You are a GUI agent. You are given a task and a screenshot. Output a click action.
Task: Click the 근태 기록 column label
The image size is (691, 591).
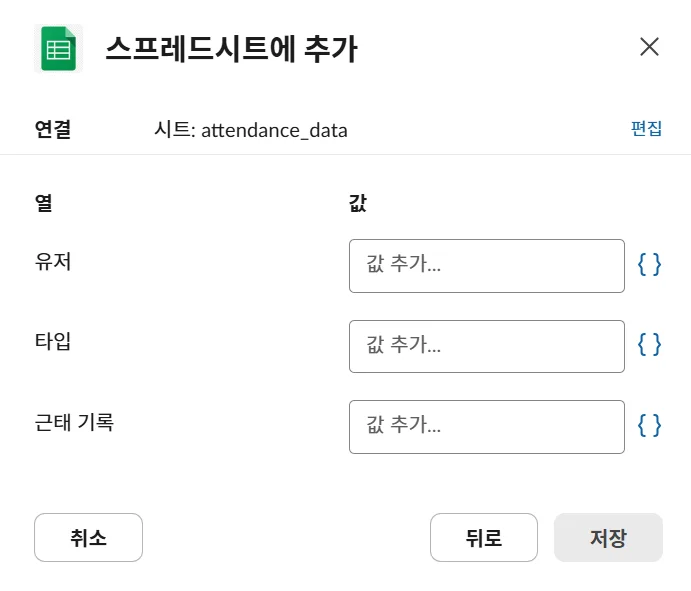coord(74,422)
